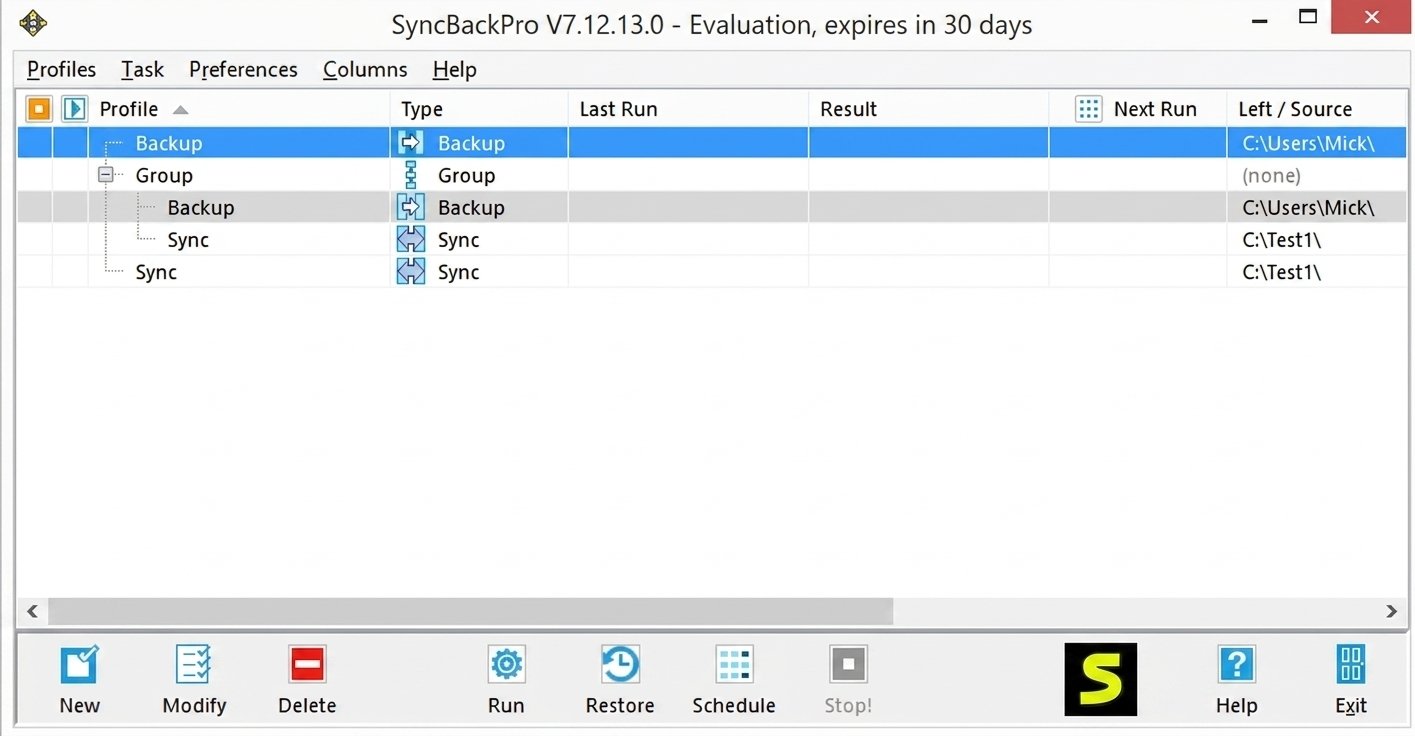Click the sync arrows icon in the Sync row under Group
Viewport: 1415px width, 736px height.
click(411, 240)
